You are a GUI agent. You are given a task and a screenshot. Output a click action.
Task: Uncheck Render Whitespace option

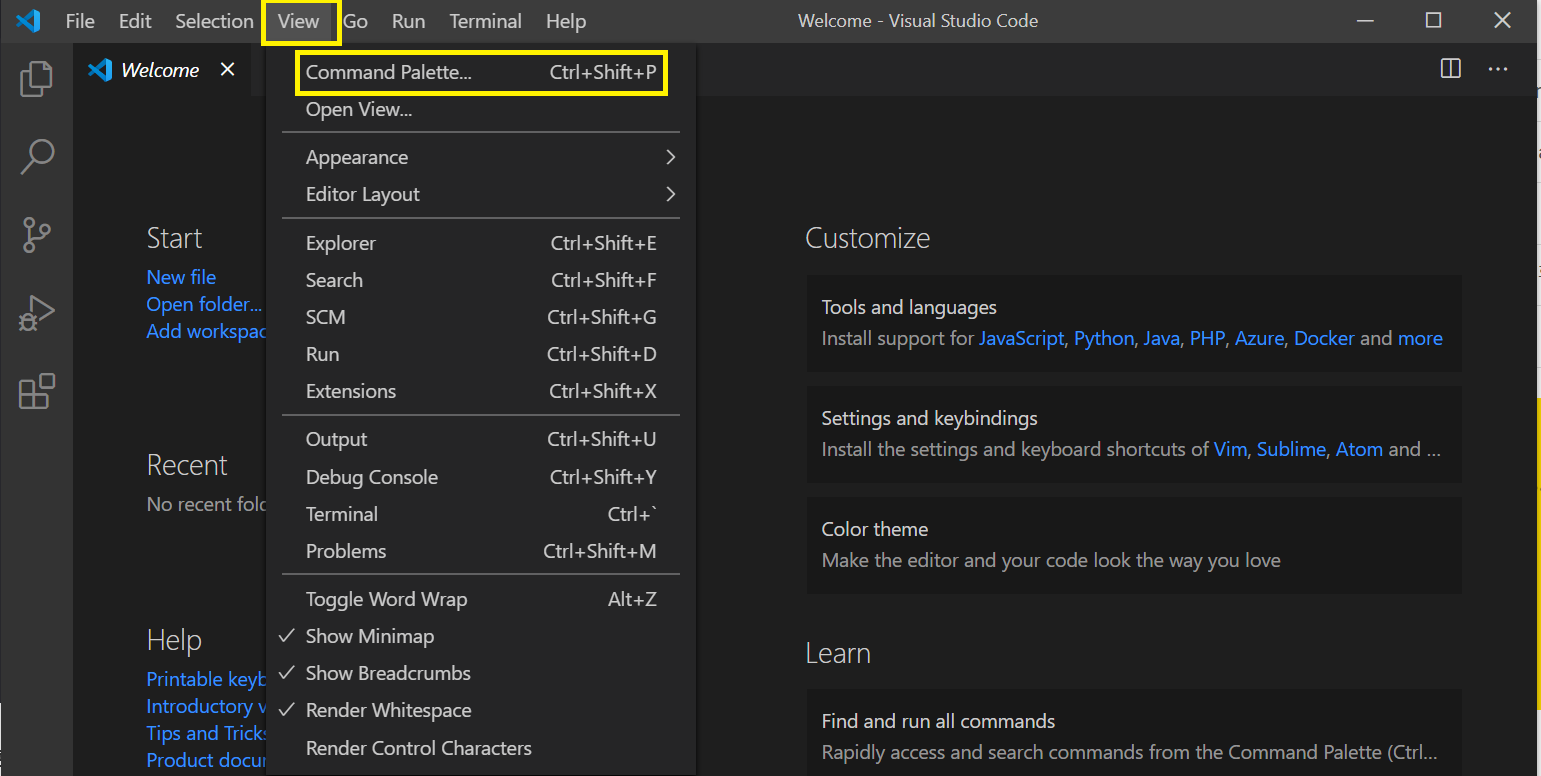[388, 710]
